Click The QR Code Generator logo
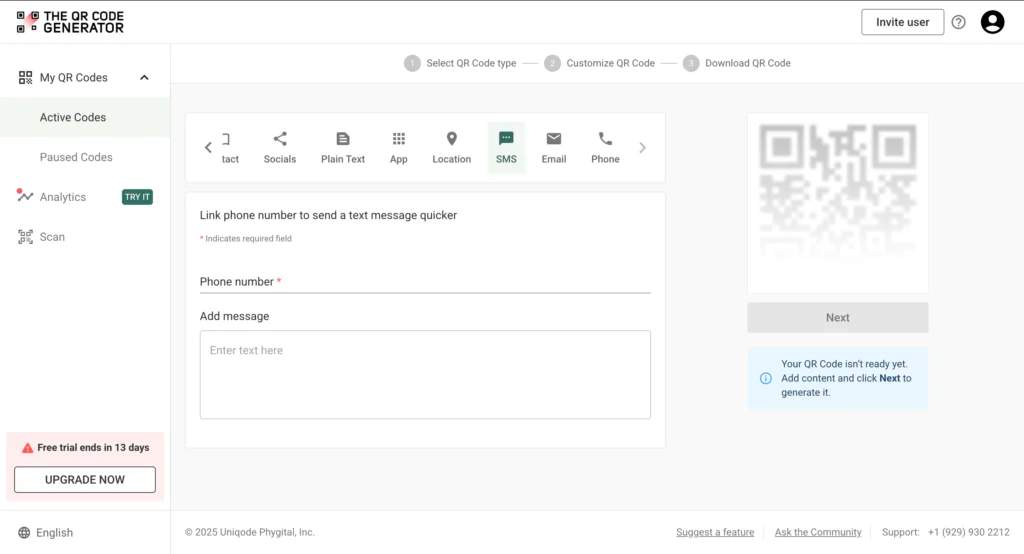 click(x=70, y=22)
